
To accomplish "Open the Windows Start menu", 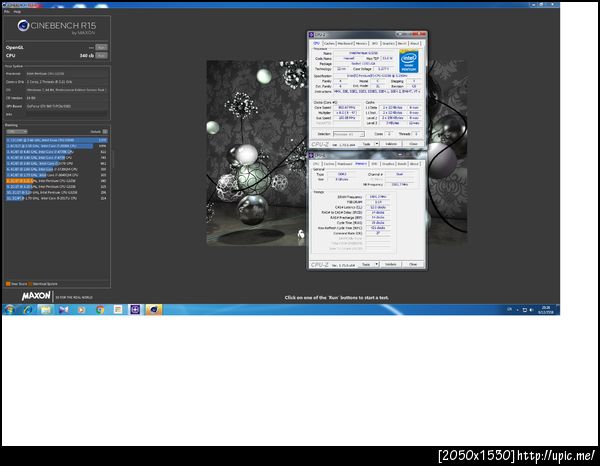I will (10, 310).
